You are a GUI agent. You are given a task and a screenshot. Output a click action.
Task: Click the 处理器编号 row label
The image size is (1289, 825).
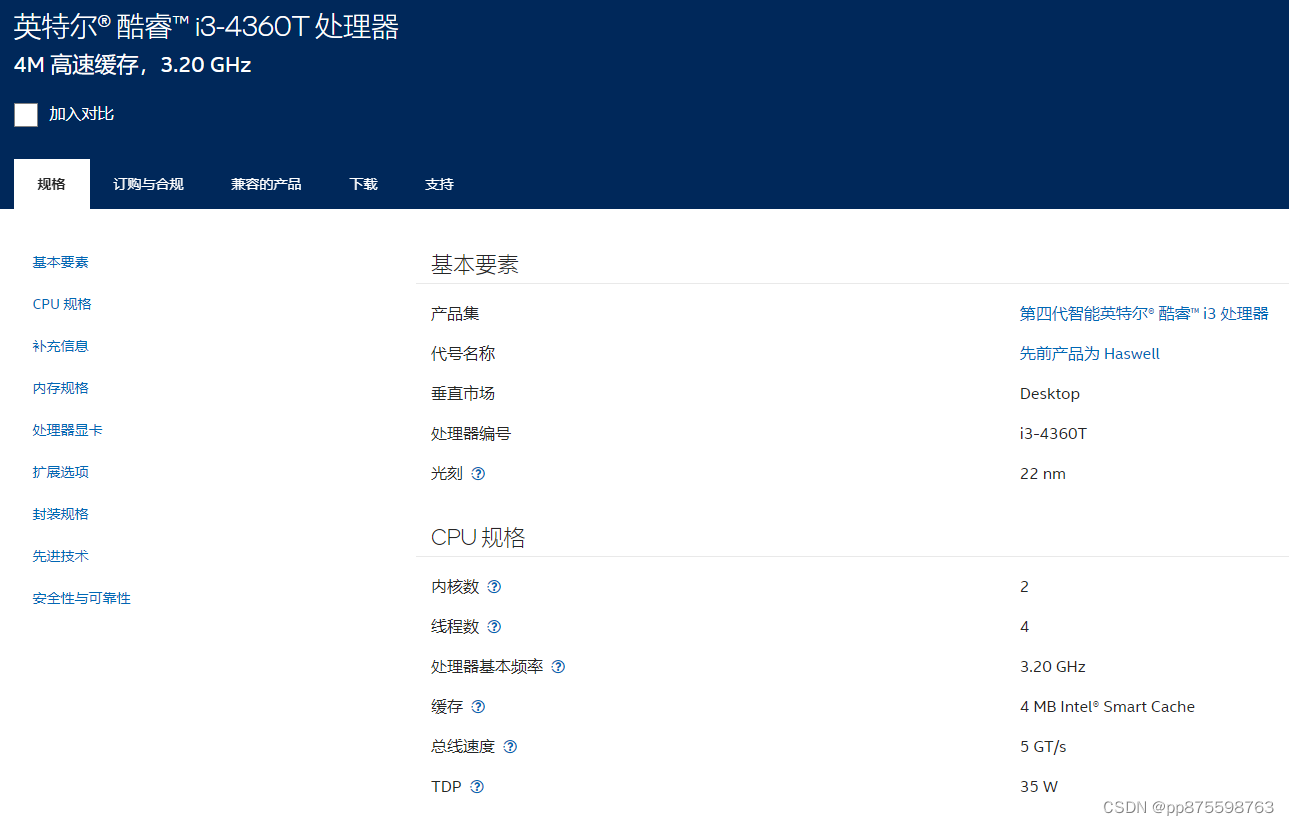tap(471, 434)
